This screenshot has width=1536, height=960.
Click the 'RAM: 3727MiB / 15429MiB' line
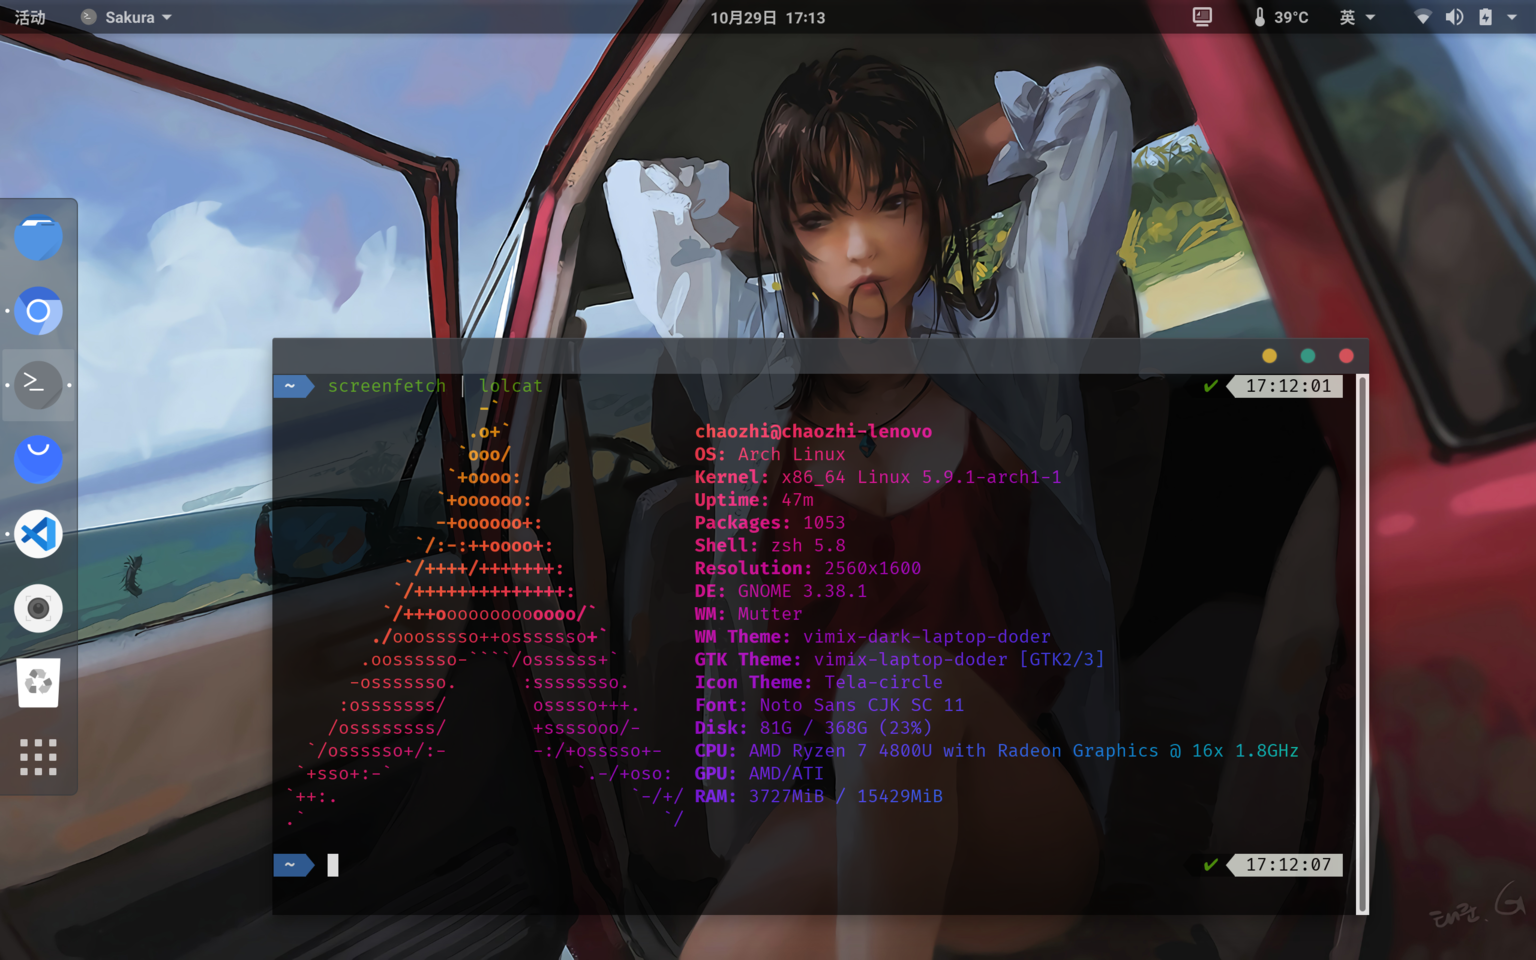pos(819,797)
